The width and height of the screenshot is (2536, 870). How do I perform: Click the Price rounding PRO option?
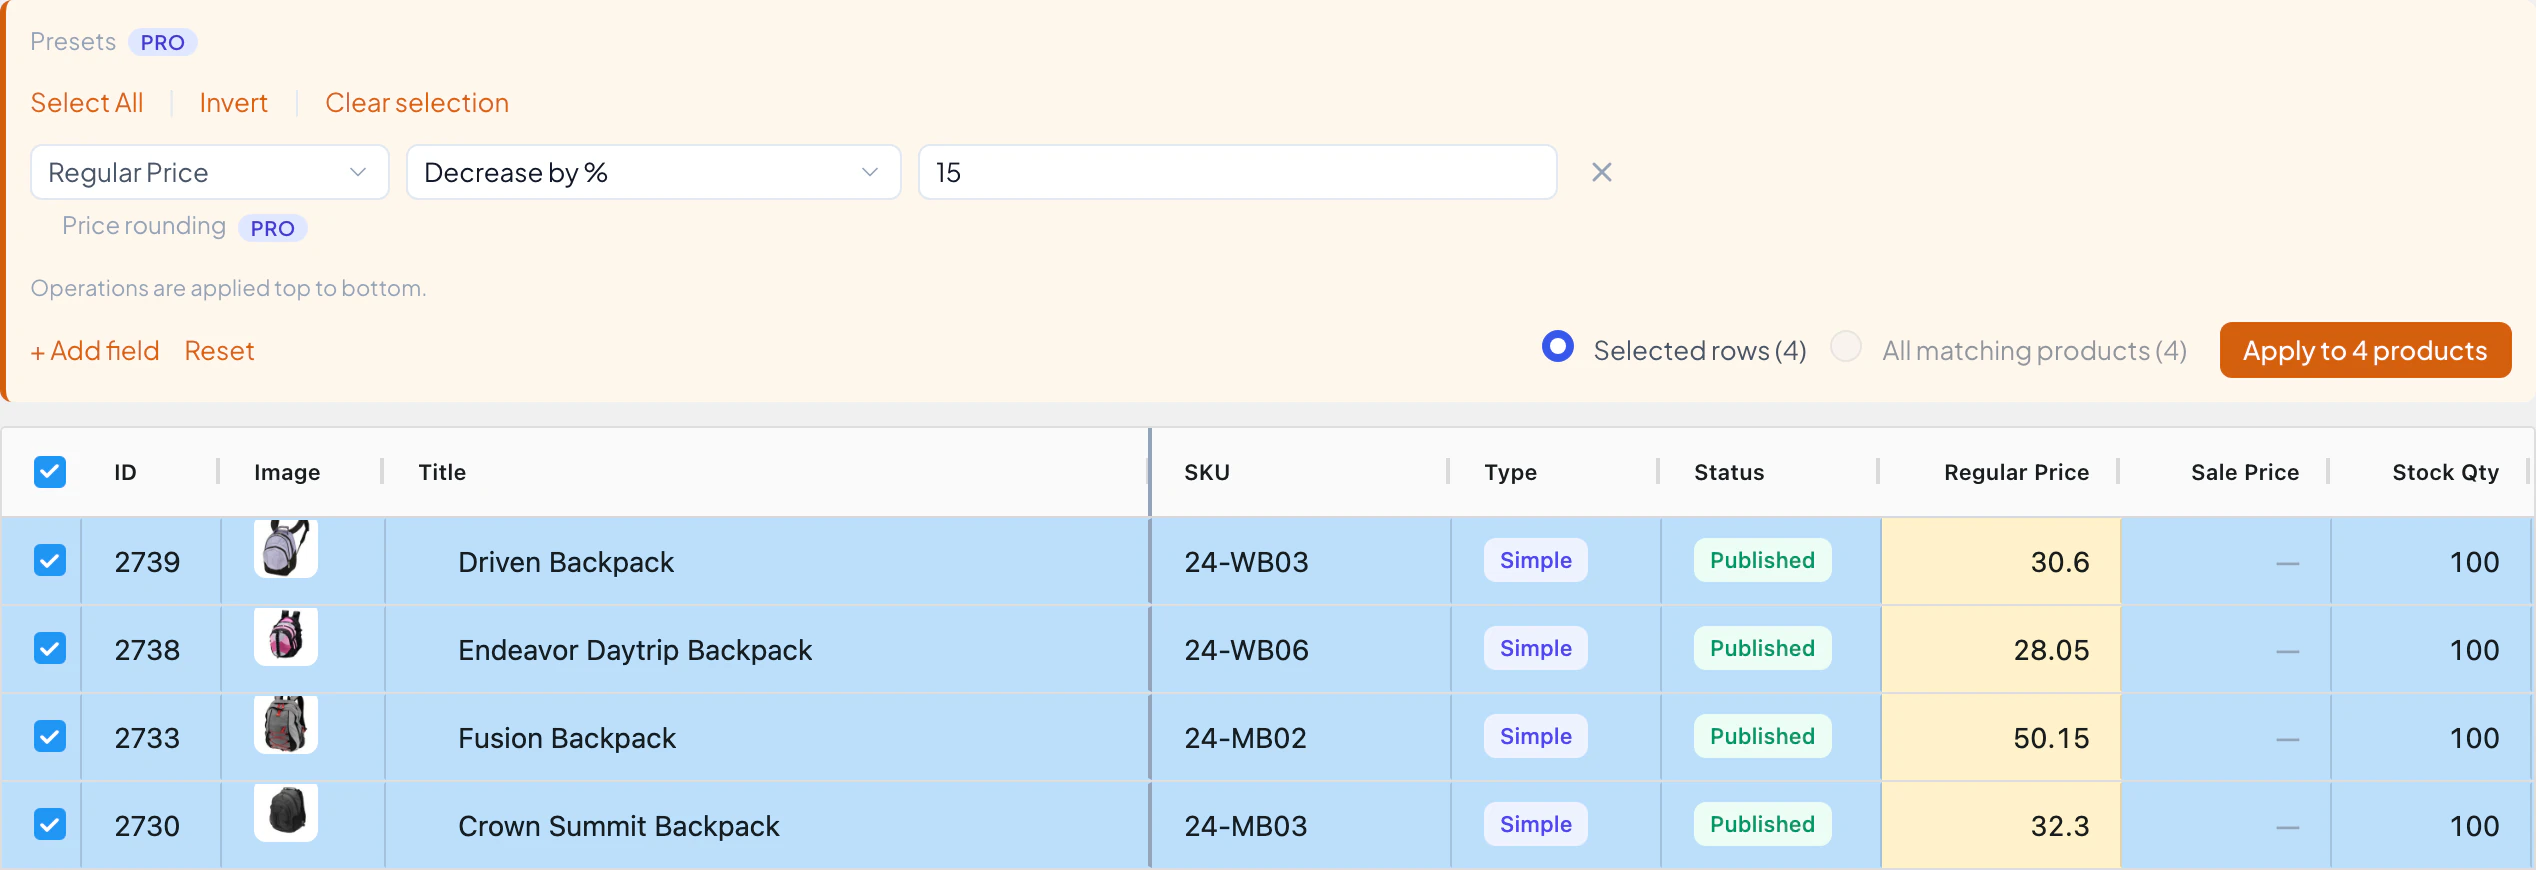pyautogui.click(x=184, y=227)
